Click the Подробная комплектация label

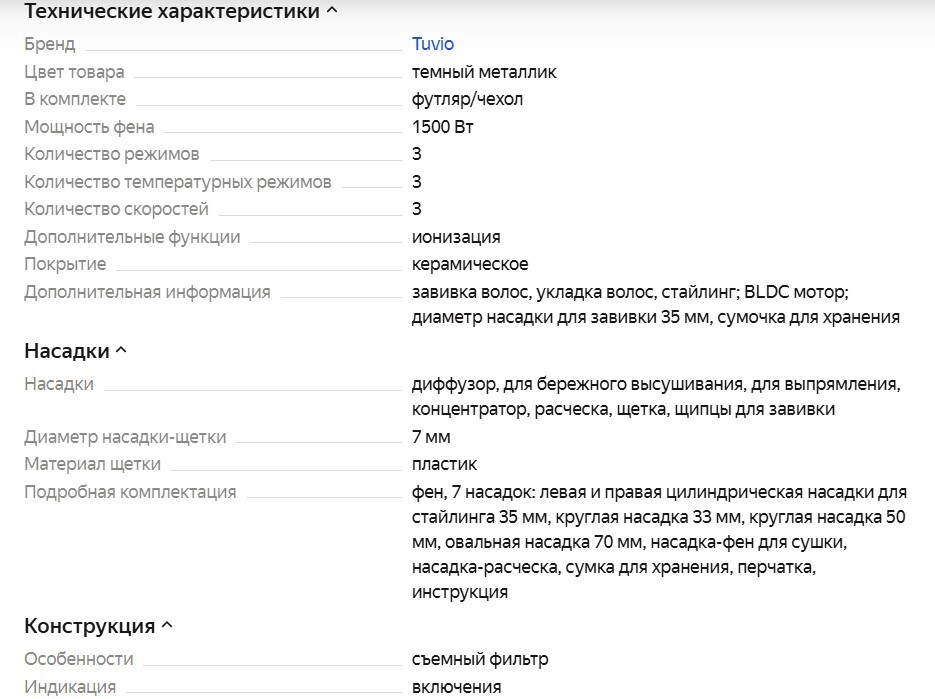(130, 492)
